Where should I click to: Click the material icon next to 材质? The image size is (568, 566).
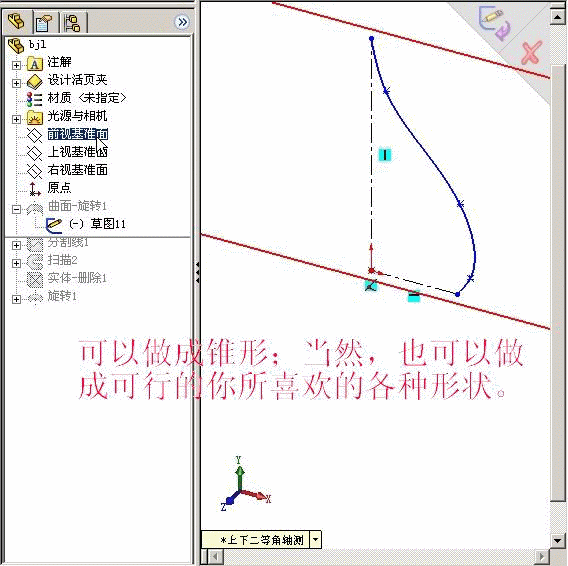[35, 99]
